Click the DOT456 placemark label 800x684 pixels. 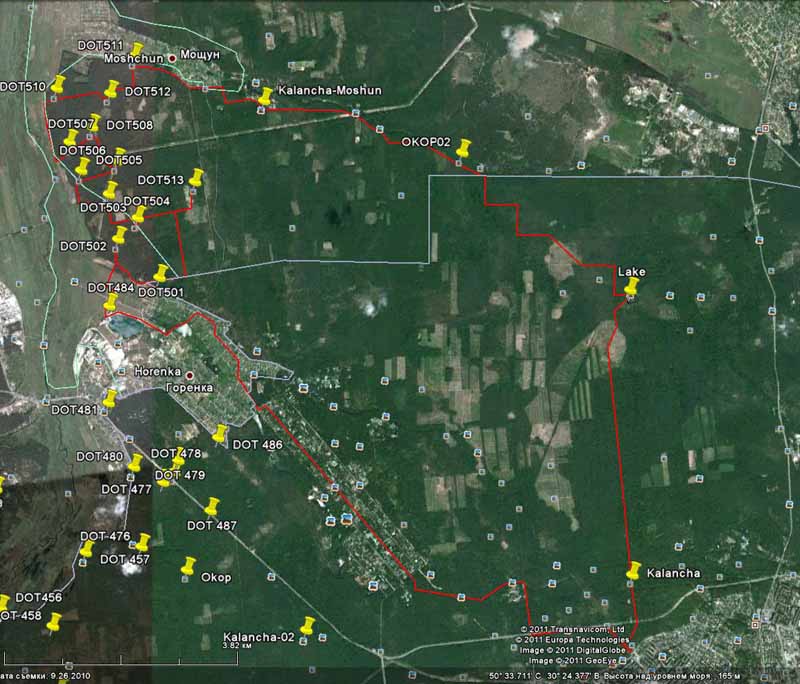[x=38, y=598]
